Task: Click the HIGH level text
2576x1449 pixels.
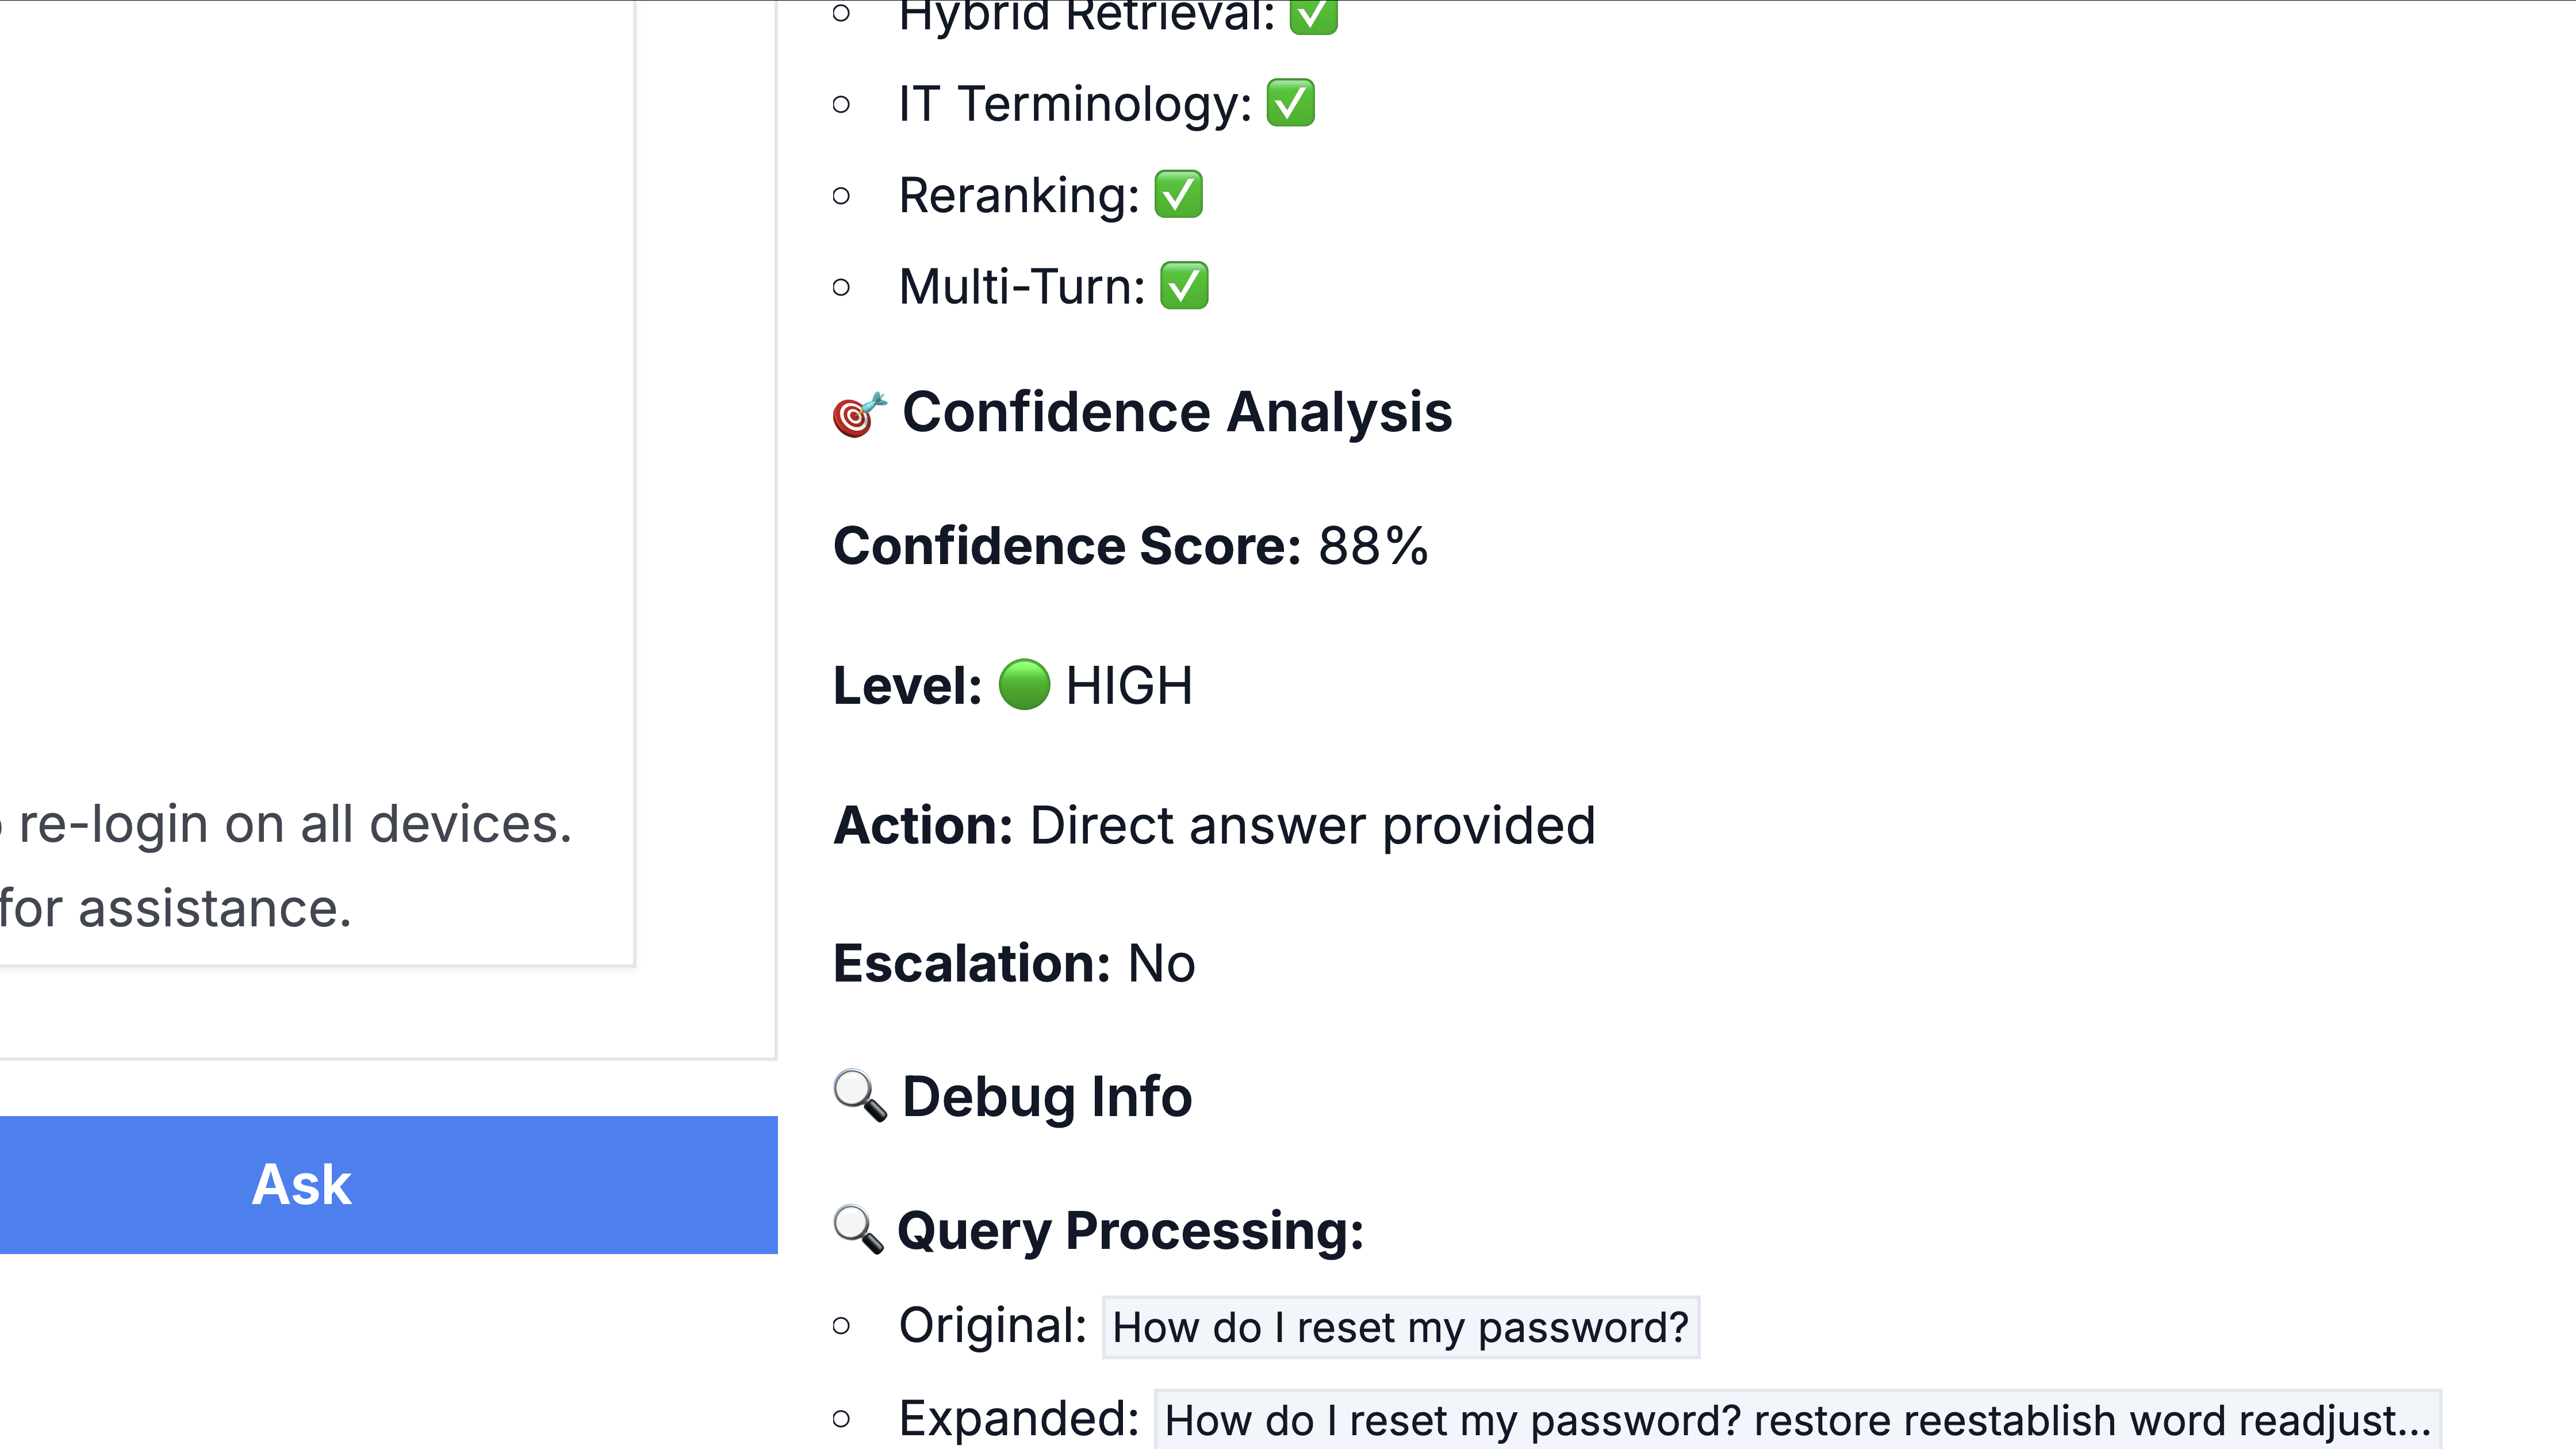Action: point(1129,686)
